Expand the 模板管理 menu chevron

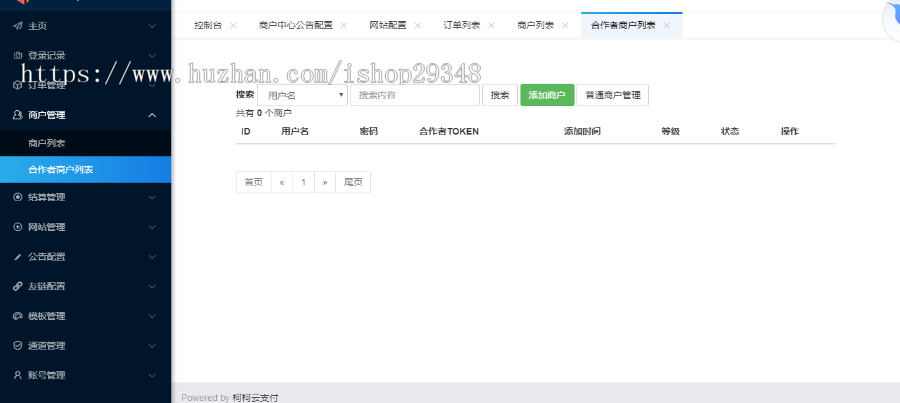pyautogui.click(x=152, y=316)
